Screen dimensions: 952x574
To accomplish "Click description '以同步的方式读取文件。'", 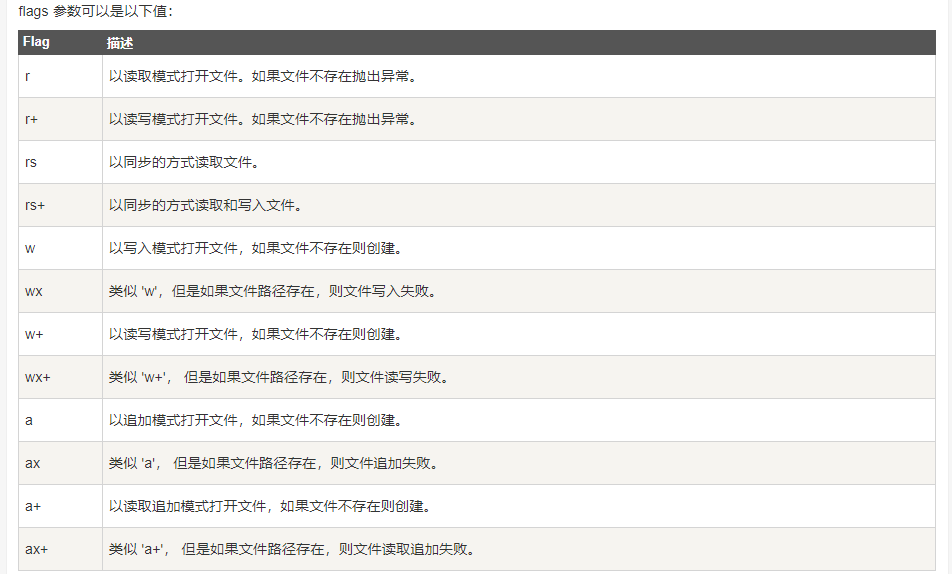I will point(184,162).
